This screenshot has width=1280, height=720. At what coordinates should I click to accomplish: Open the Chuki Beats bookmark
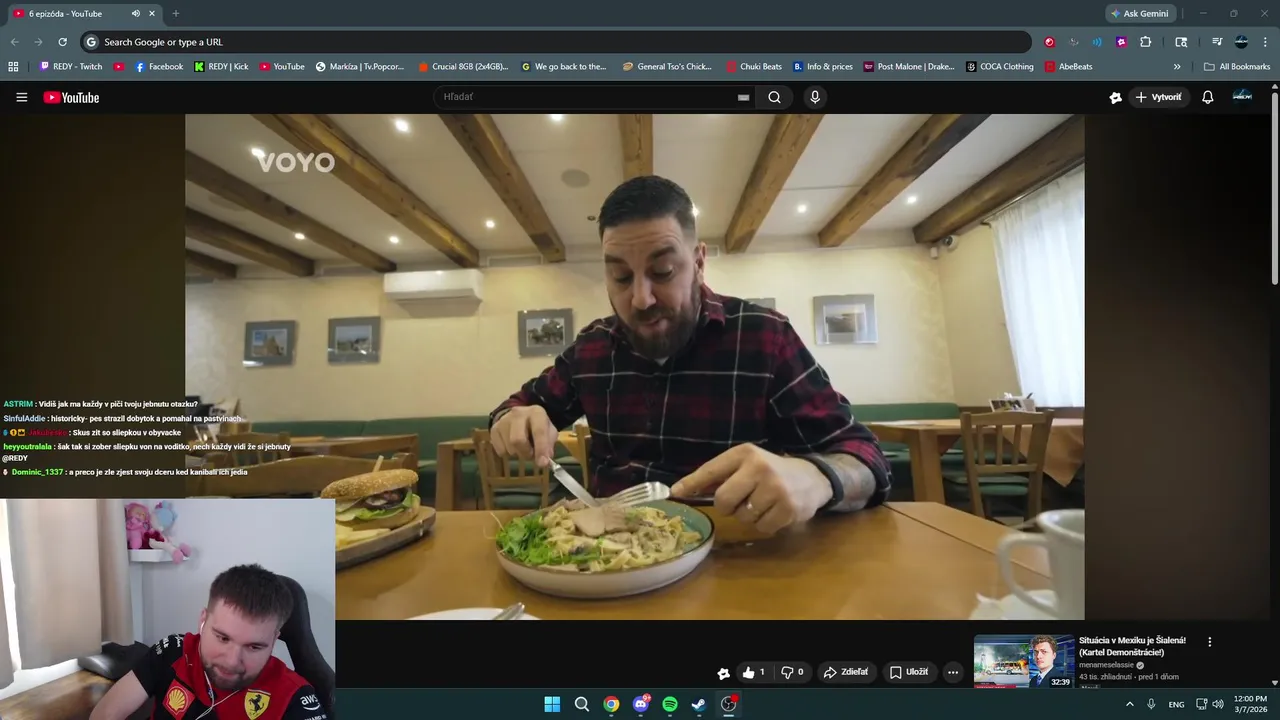pyautogui.click(x=754, y=66)
